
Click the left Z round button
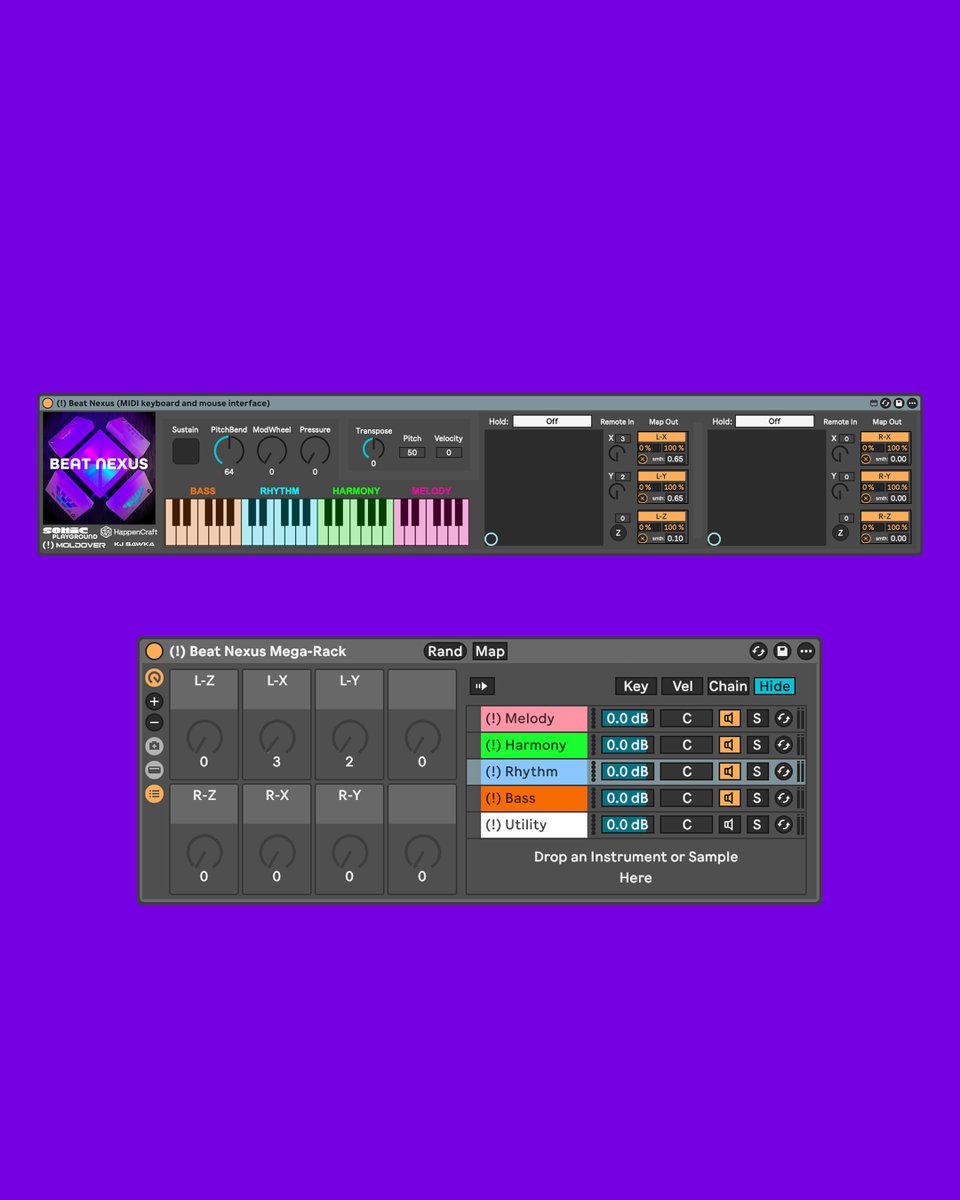coord(618,533)
